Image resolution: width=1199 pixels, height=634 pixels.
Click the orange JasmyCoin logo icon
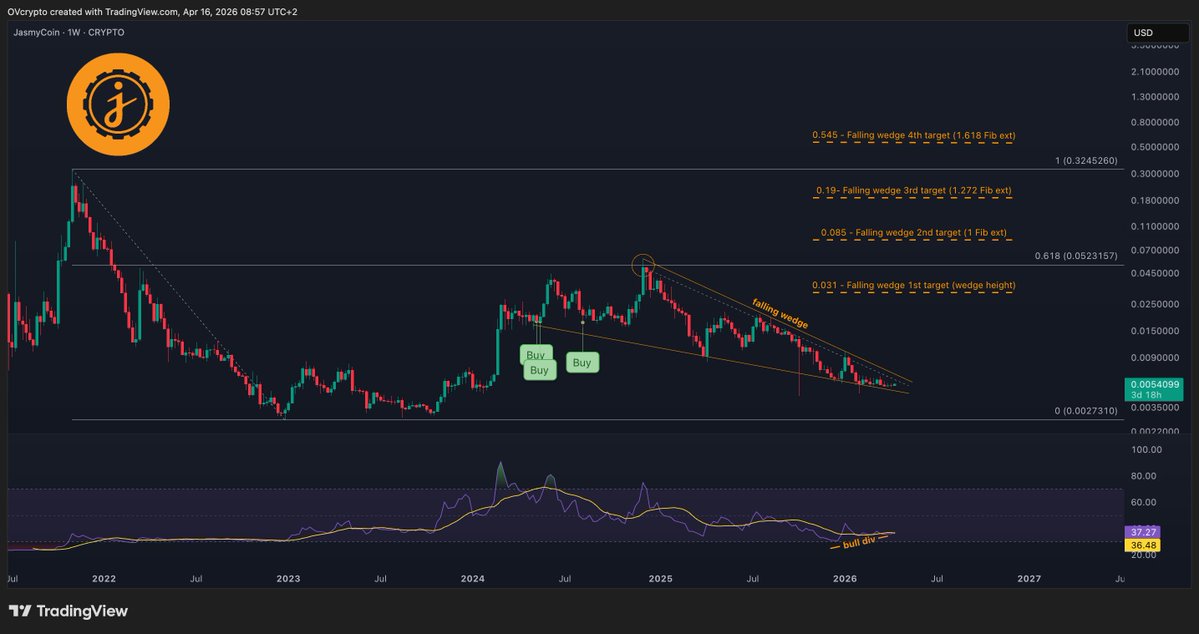tap(118, 105)
